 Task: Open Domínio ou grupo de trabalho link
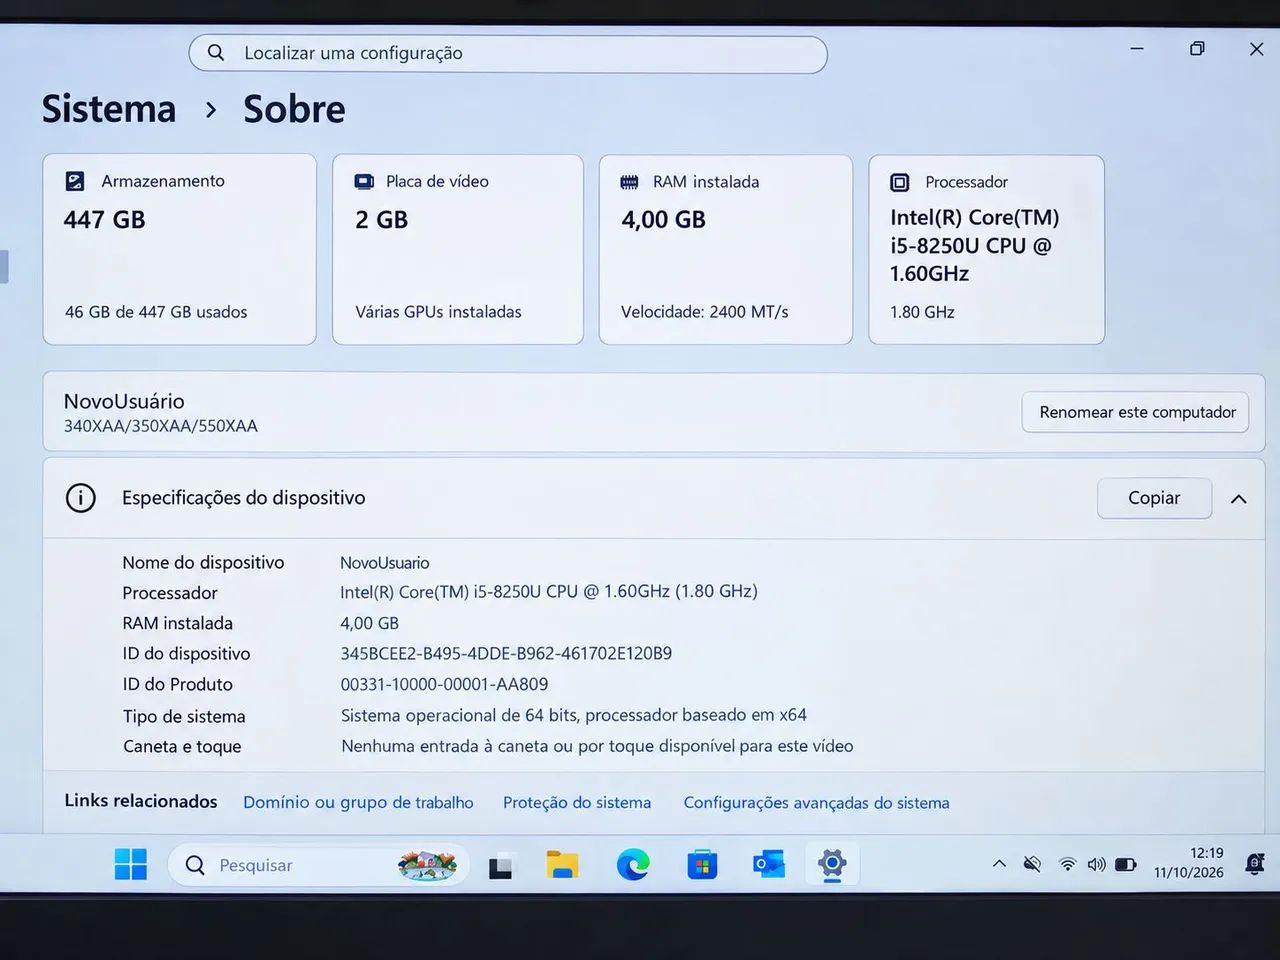tap(358, 803)
